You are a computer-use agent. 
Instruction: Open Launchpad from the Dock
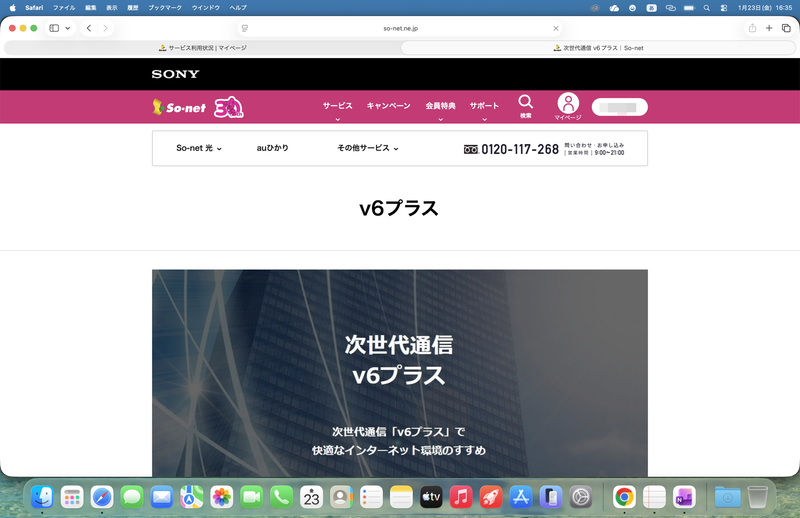[72, 497]
